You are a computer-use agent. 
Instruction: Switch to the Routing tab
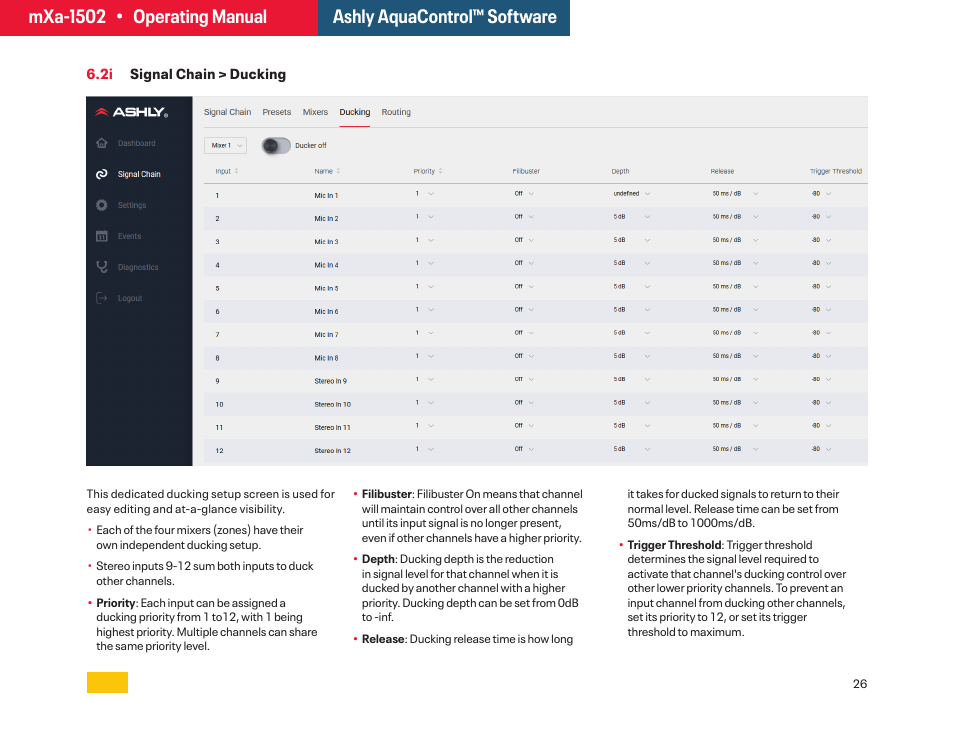(x=396, y=112)
